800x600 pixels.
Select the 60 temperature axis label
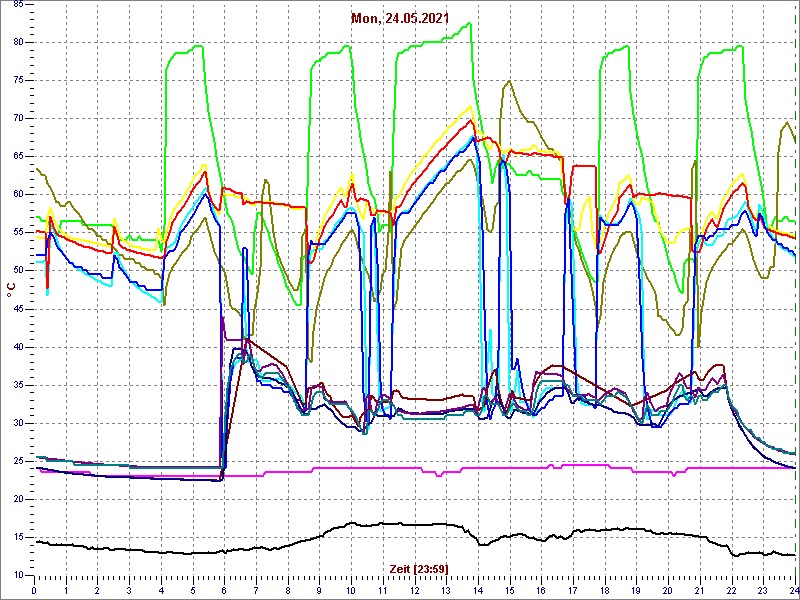(x=18, y=194)
